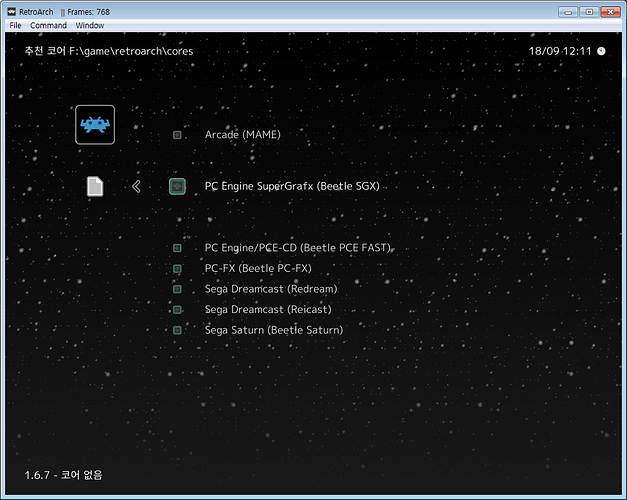Choose PC Engine/PCE-CD (Beetle PCE FAST)
This screenshot has width=627, height=500.
[298, 248]
